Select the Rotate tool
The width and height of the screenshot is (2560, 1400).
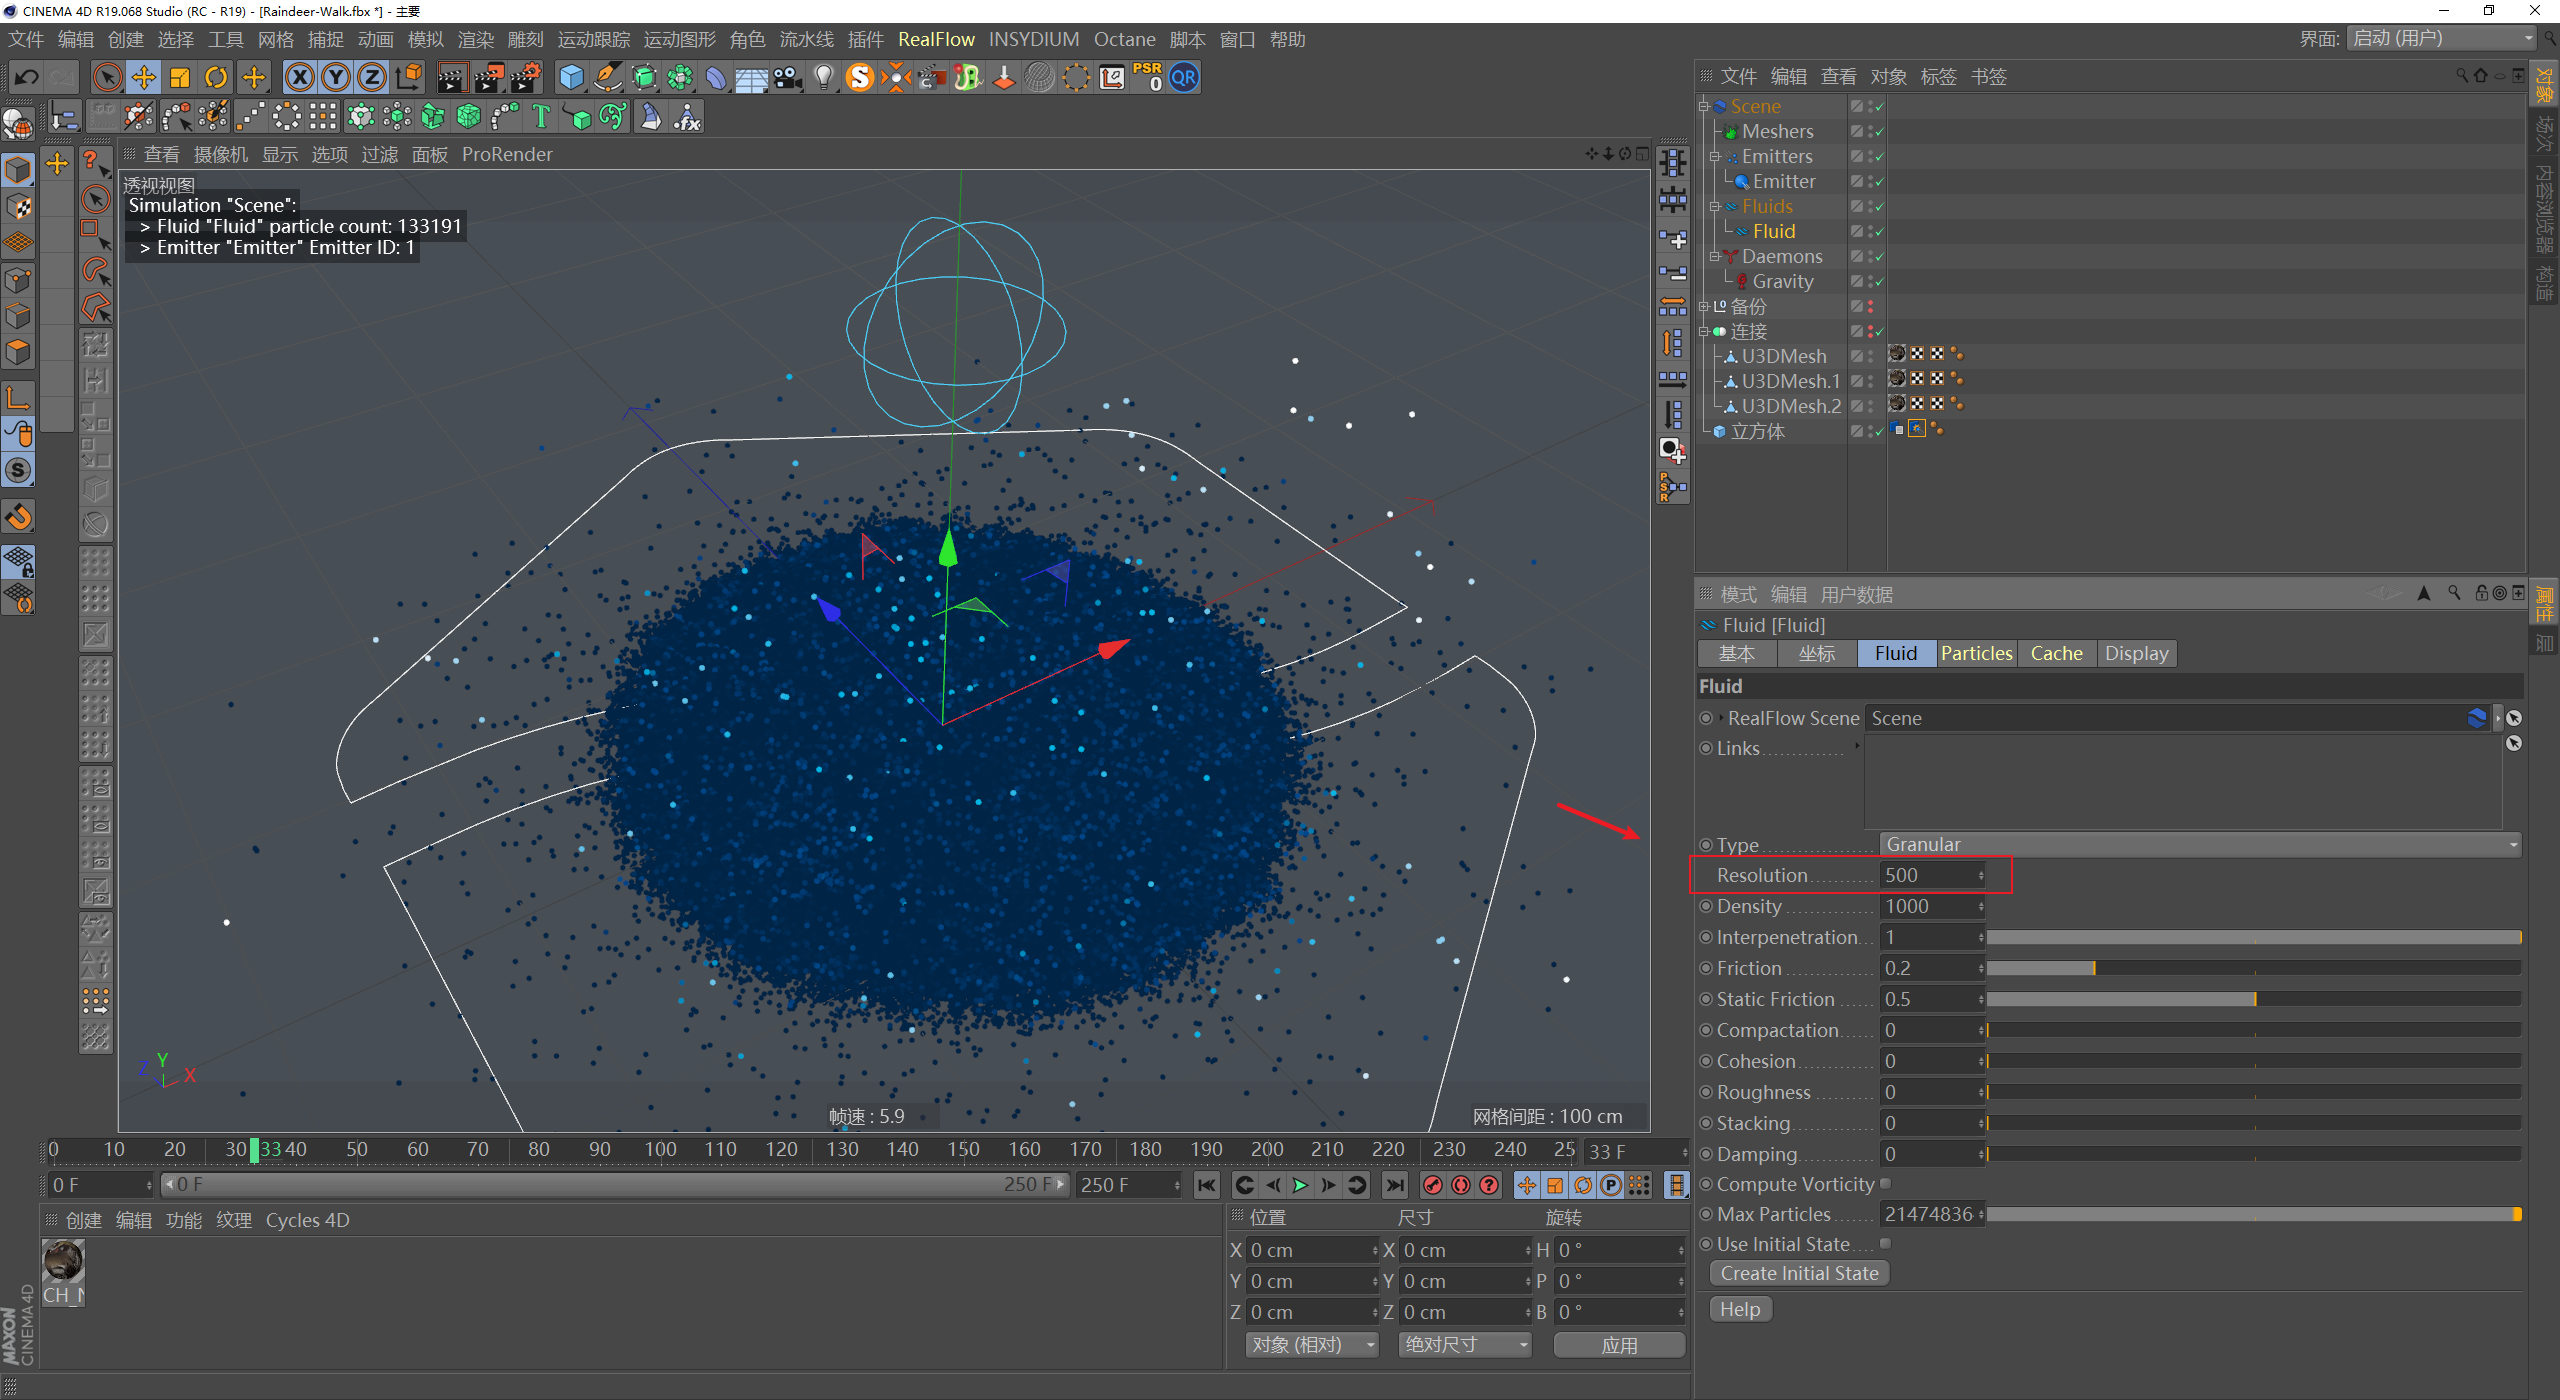(x=216, y=78)
